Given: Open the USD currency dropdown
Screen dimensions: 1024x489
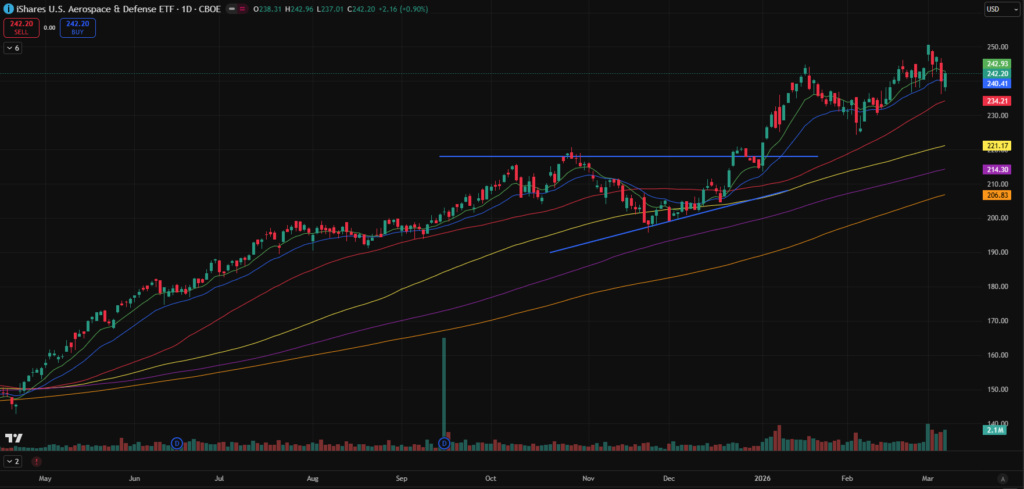Looking at the screenshot, I should [x=996, y=9].
